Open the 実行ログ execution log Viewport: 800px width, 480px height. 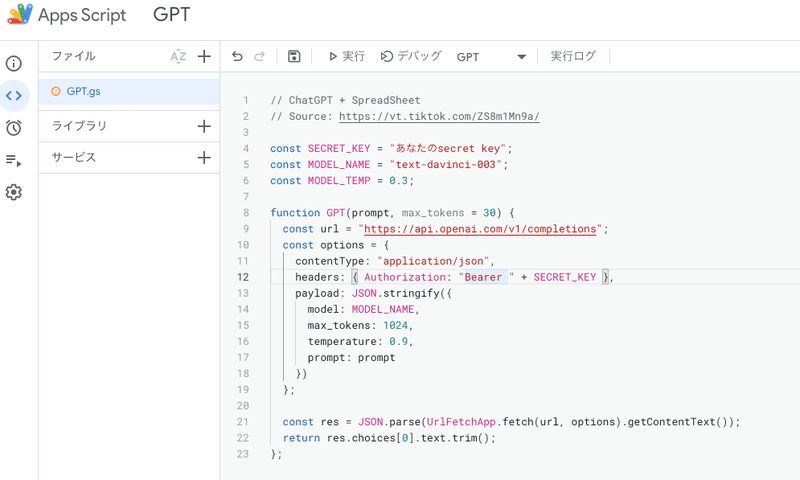point(573,56)
